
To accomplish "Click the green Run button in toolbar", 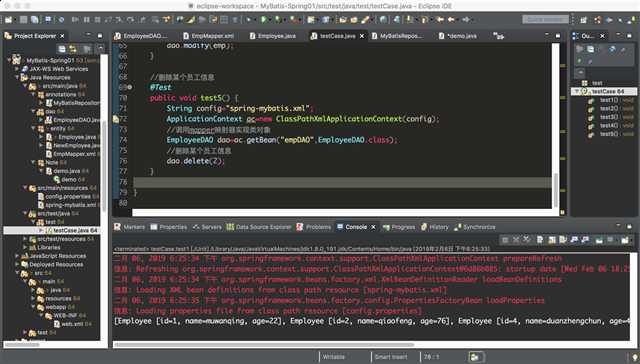I will [264, 20].
